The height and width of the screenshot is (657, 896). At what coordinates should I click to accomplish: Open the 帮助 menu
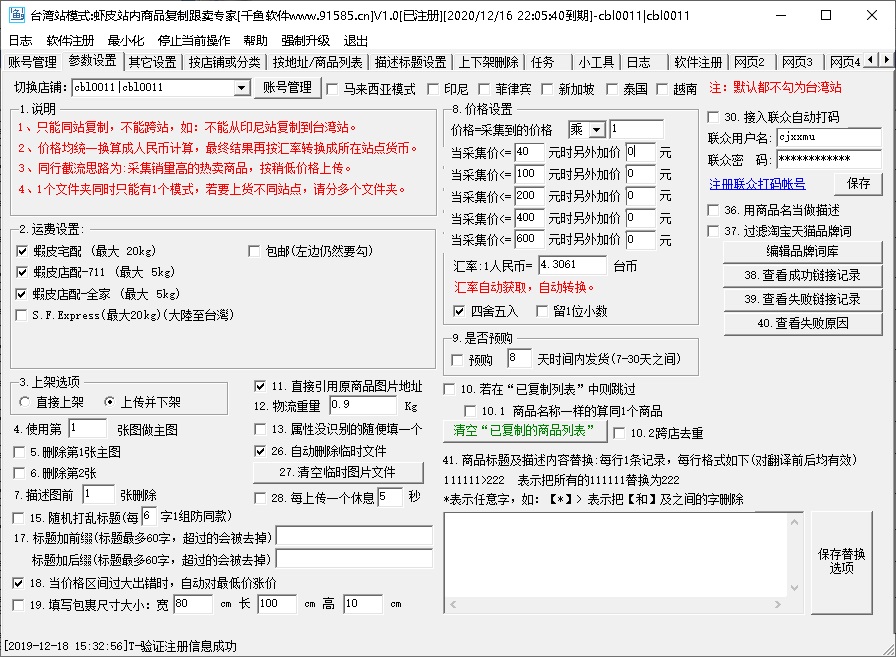coord(255,41)
